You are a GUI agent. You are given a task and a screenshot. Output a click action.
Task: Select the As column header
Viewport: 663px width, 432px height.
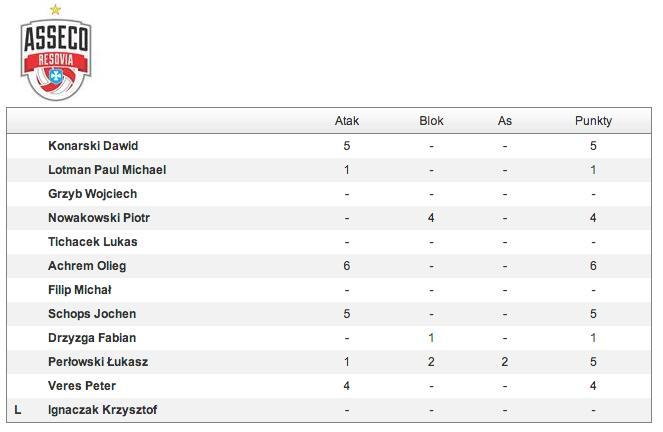504,121
